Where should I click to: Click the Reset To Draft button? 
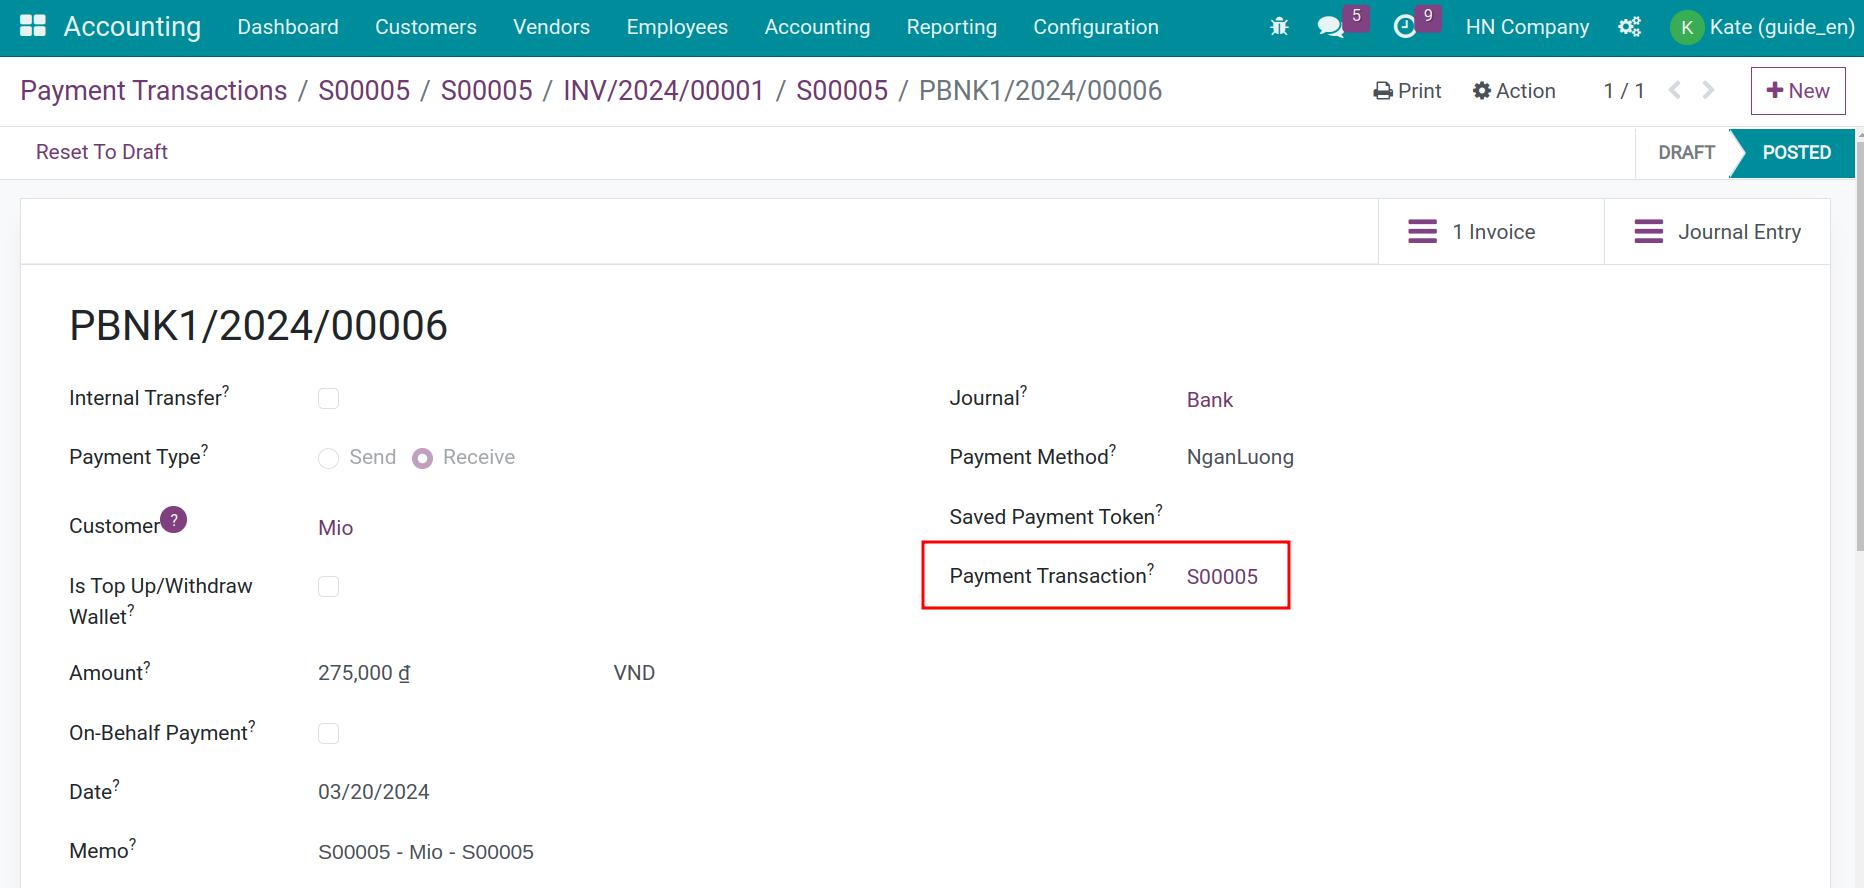point(102,152)
